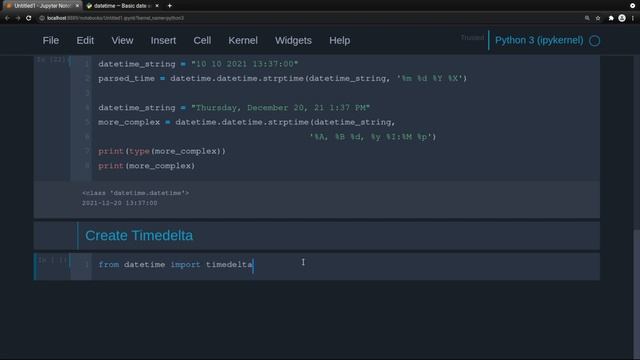Open the File menu
The image size is (640, 360).
point(51,40)
